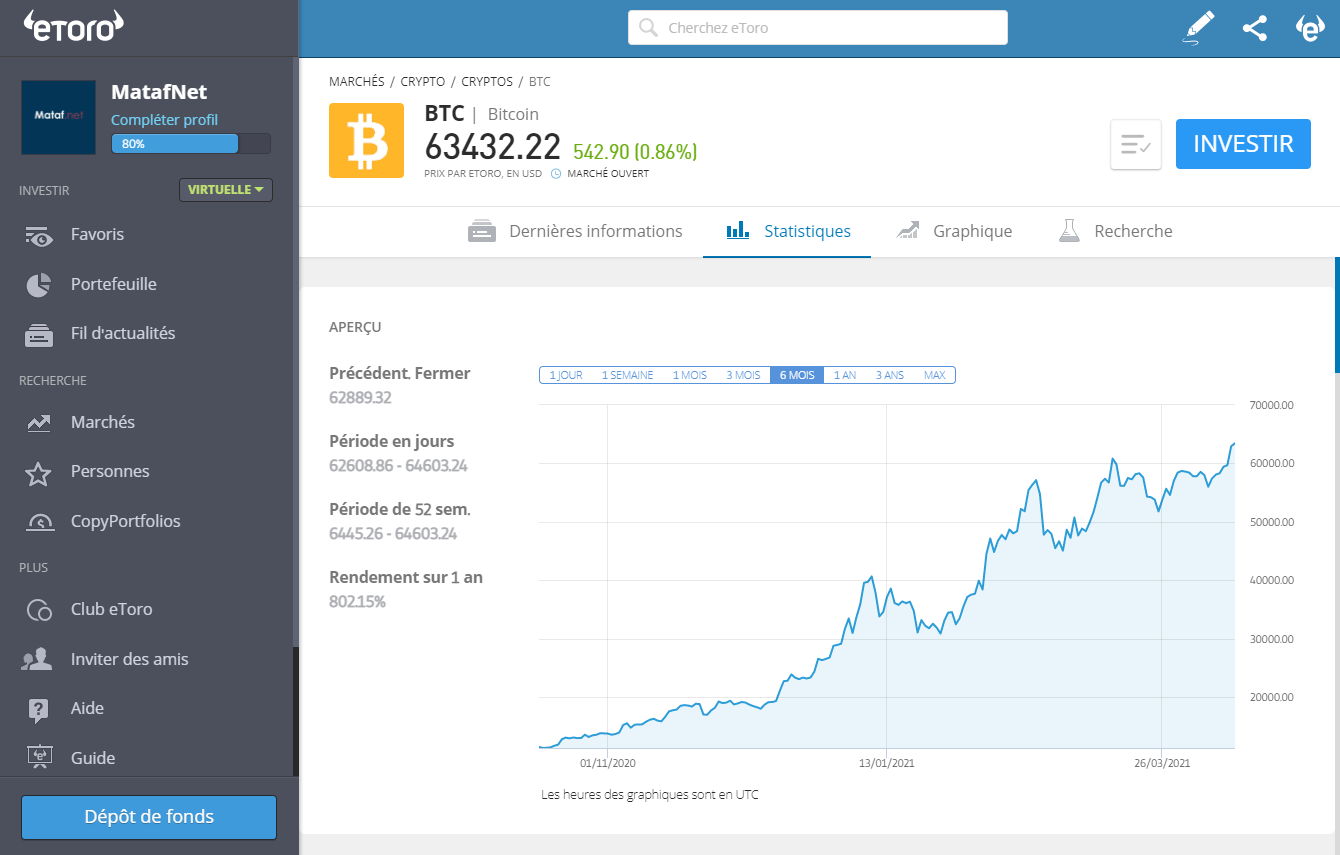
Task: Open the Portefeuille pie chart icon
Action: coord(39,285)
